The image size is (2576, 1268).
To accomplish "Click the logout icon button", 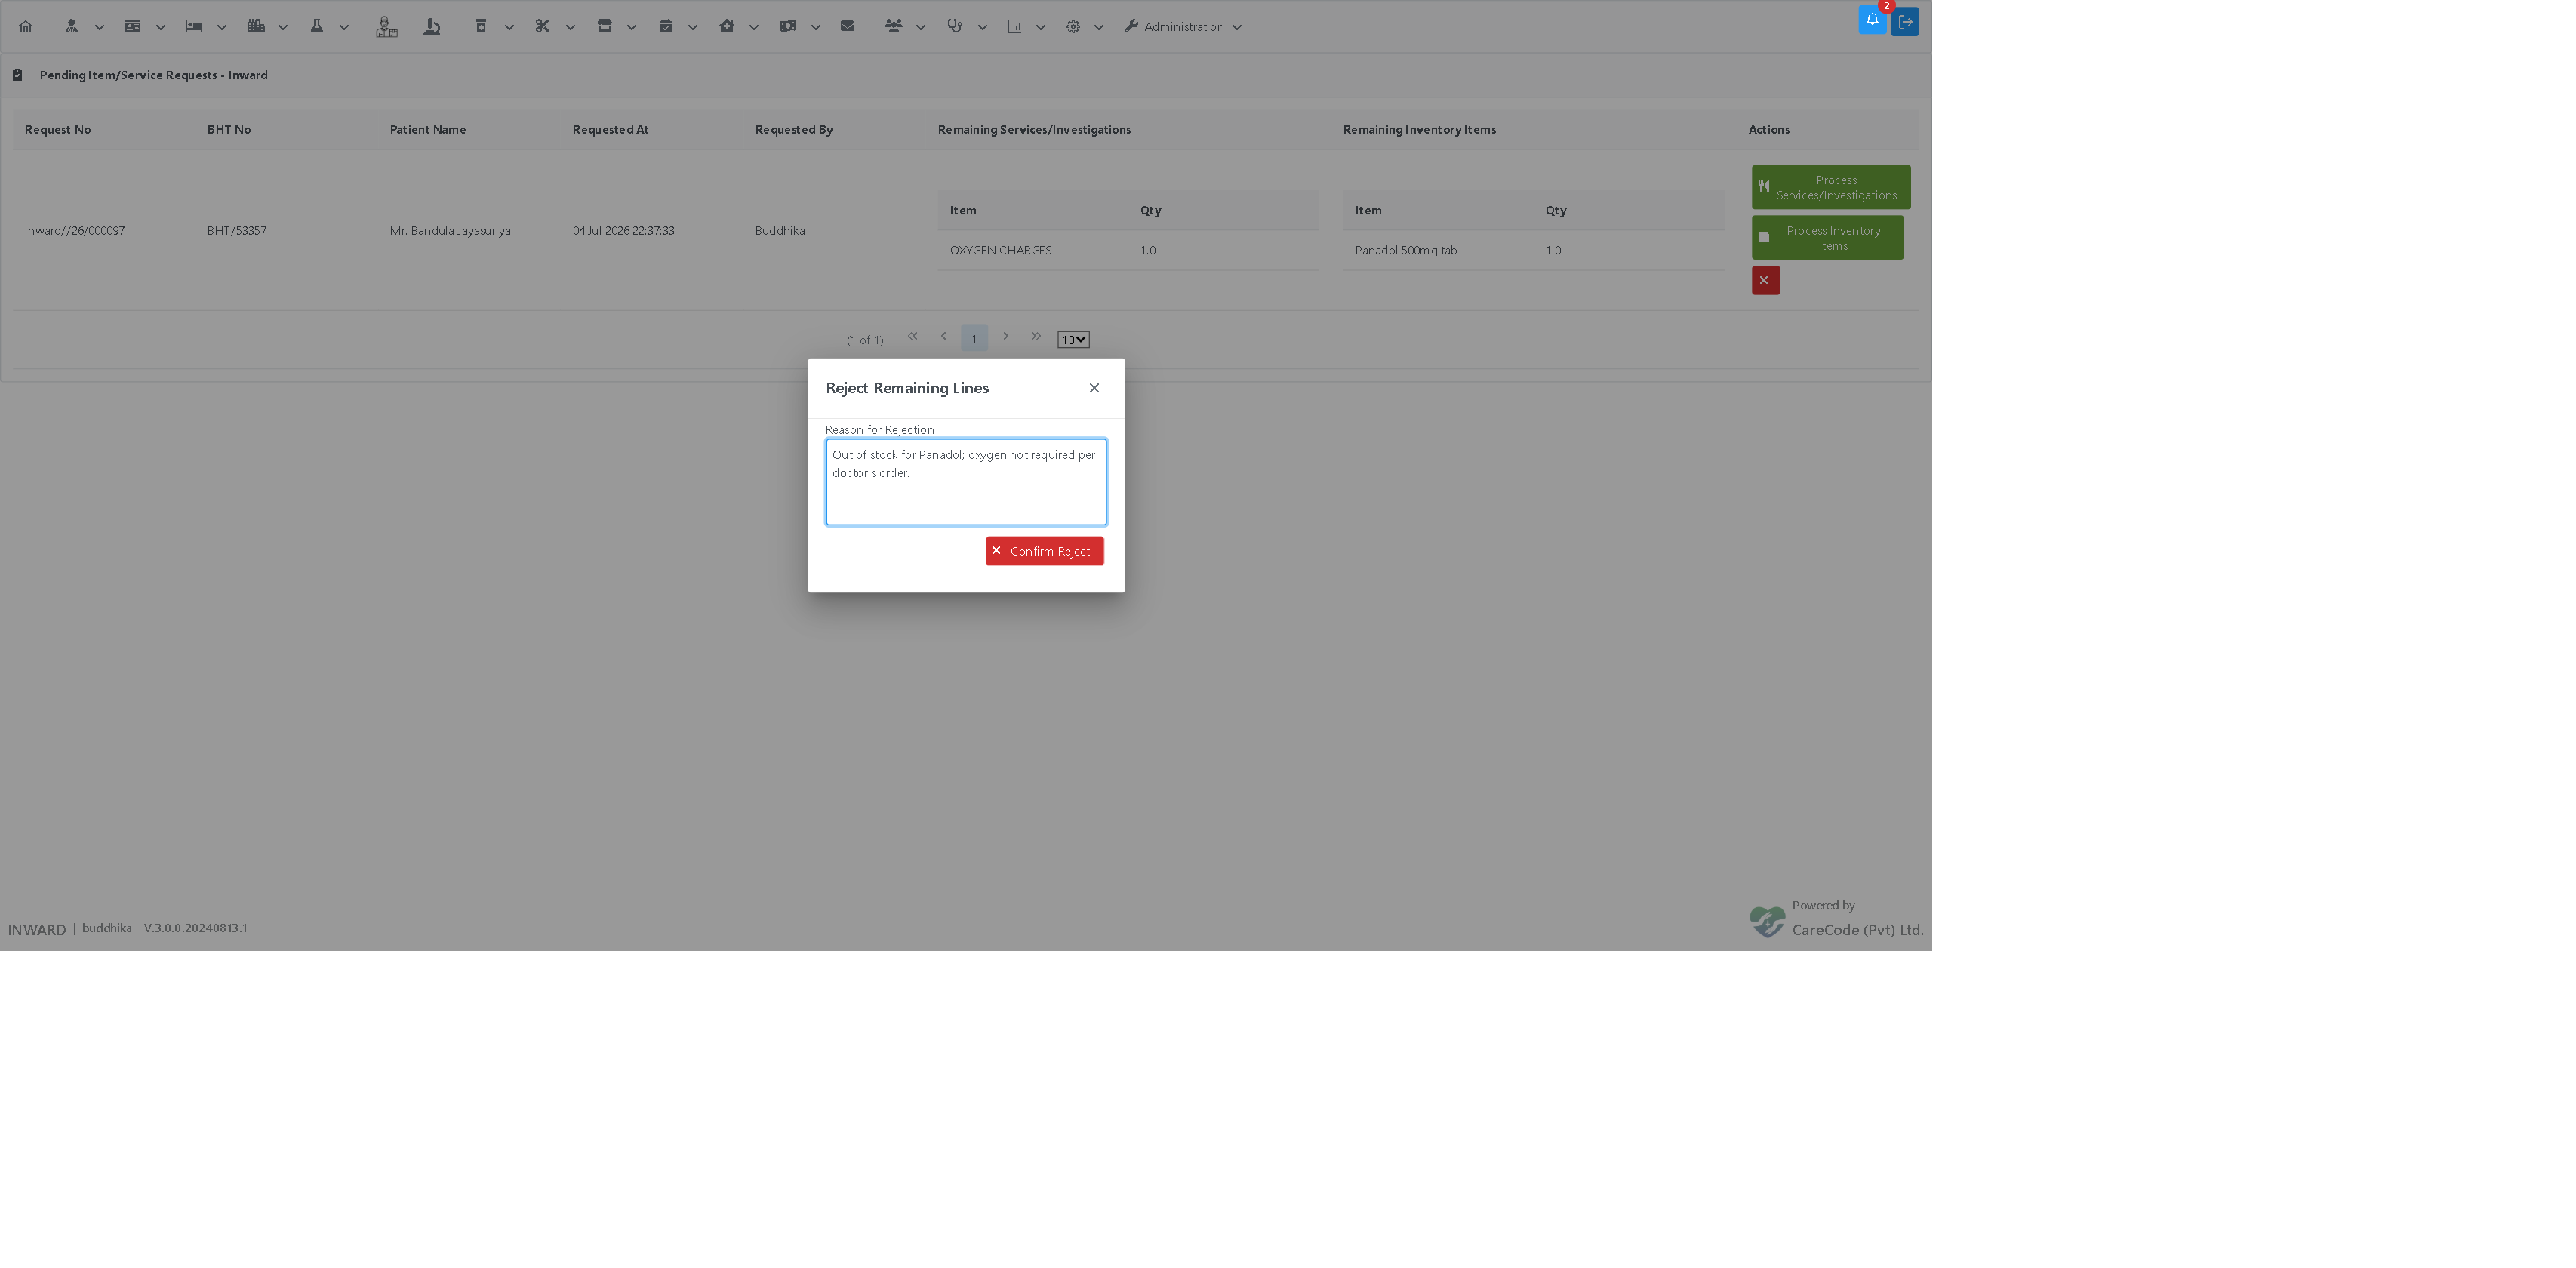I will click(1905, 22).
